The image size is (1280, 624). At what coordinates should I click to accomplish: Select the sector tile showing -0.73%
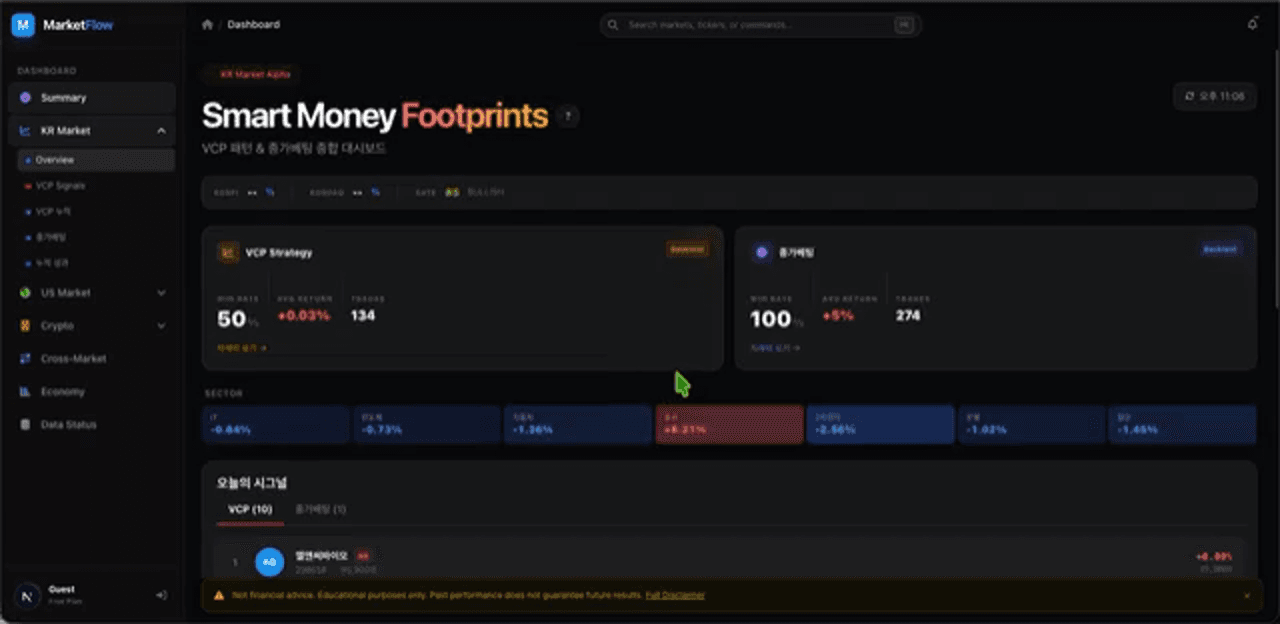point(426,425)
